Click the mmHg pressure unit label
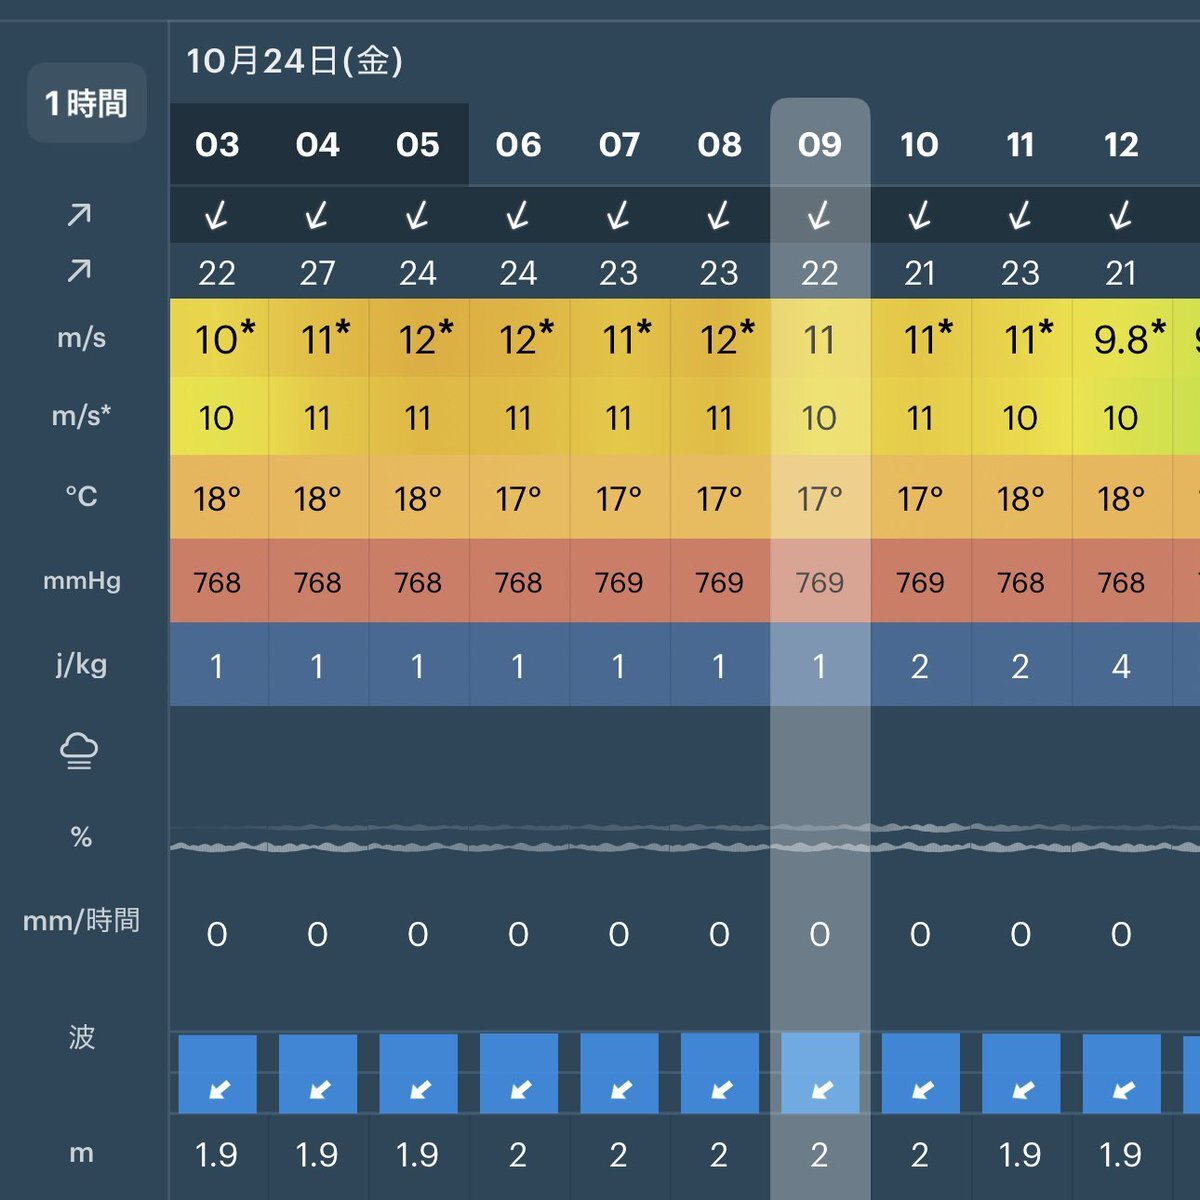This screenshot has height=1200, width=1200. 81,581
